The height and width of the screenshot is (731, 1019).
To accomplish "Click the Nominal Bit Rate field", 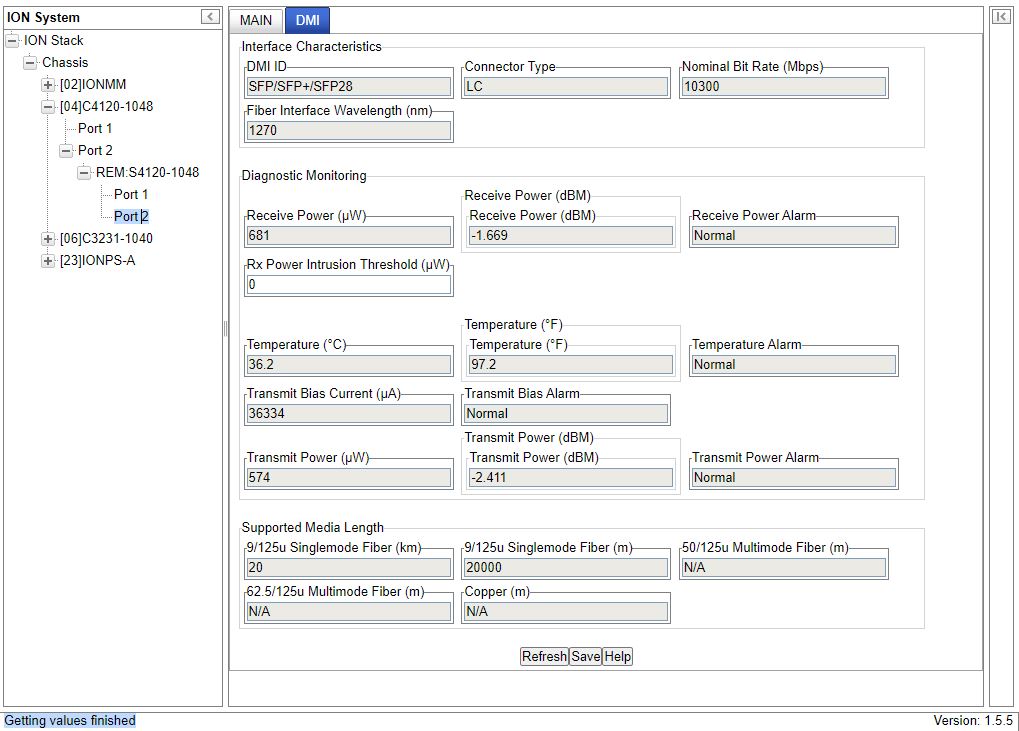I will [x=783, y=87].
